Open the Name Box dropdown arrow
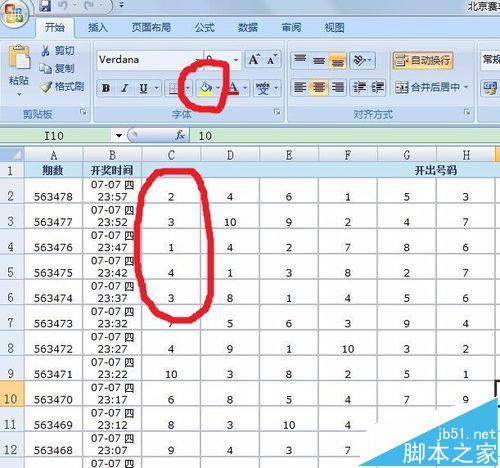The image size is (500, 468). point(119,136)
